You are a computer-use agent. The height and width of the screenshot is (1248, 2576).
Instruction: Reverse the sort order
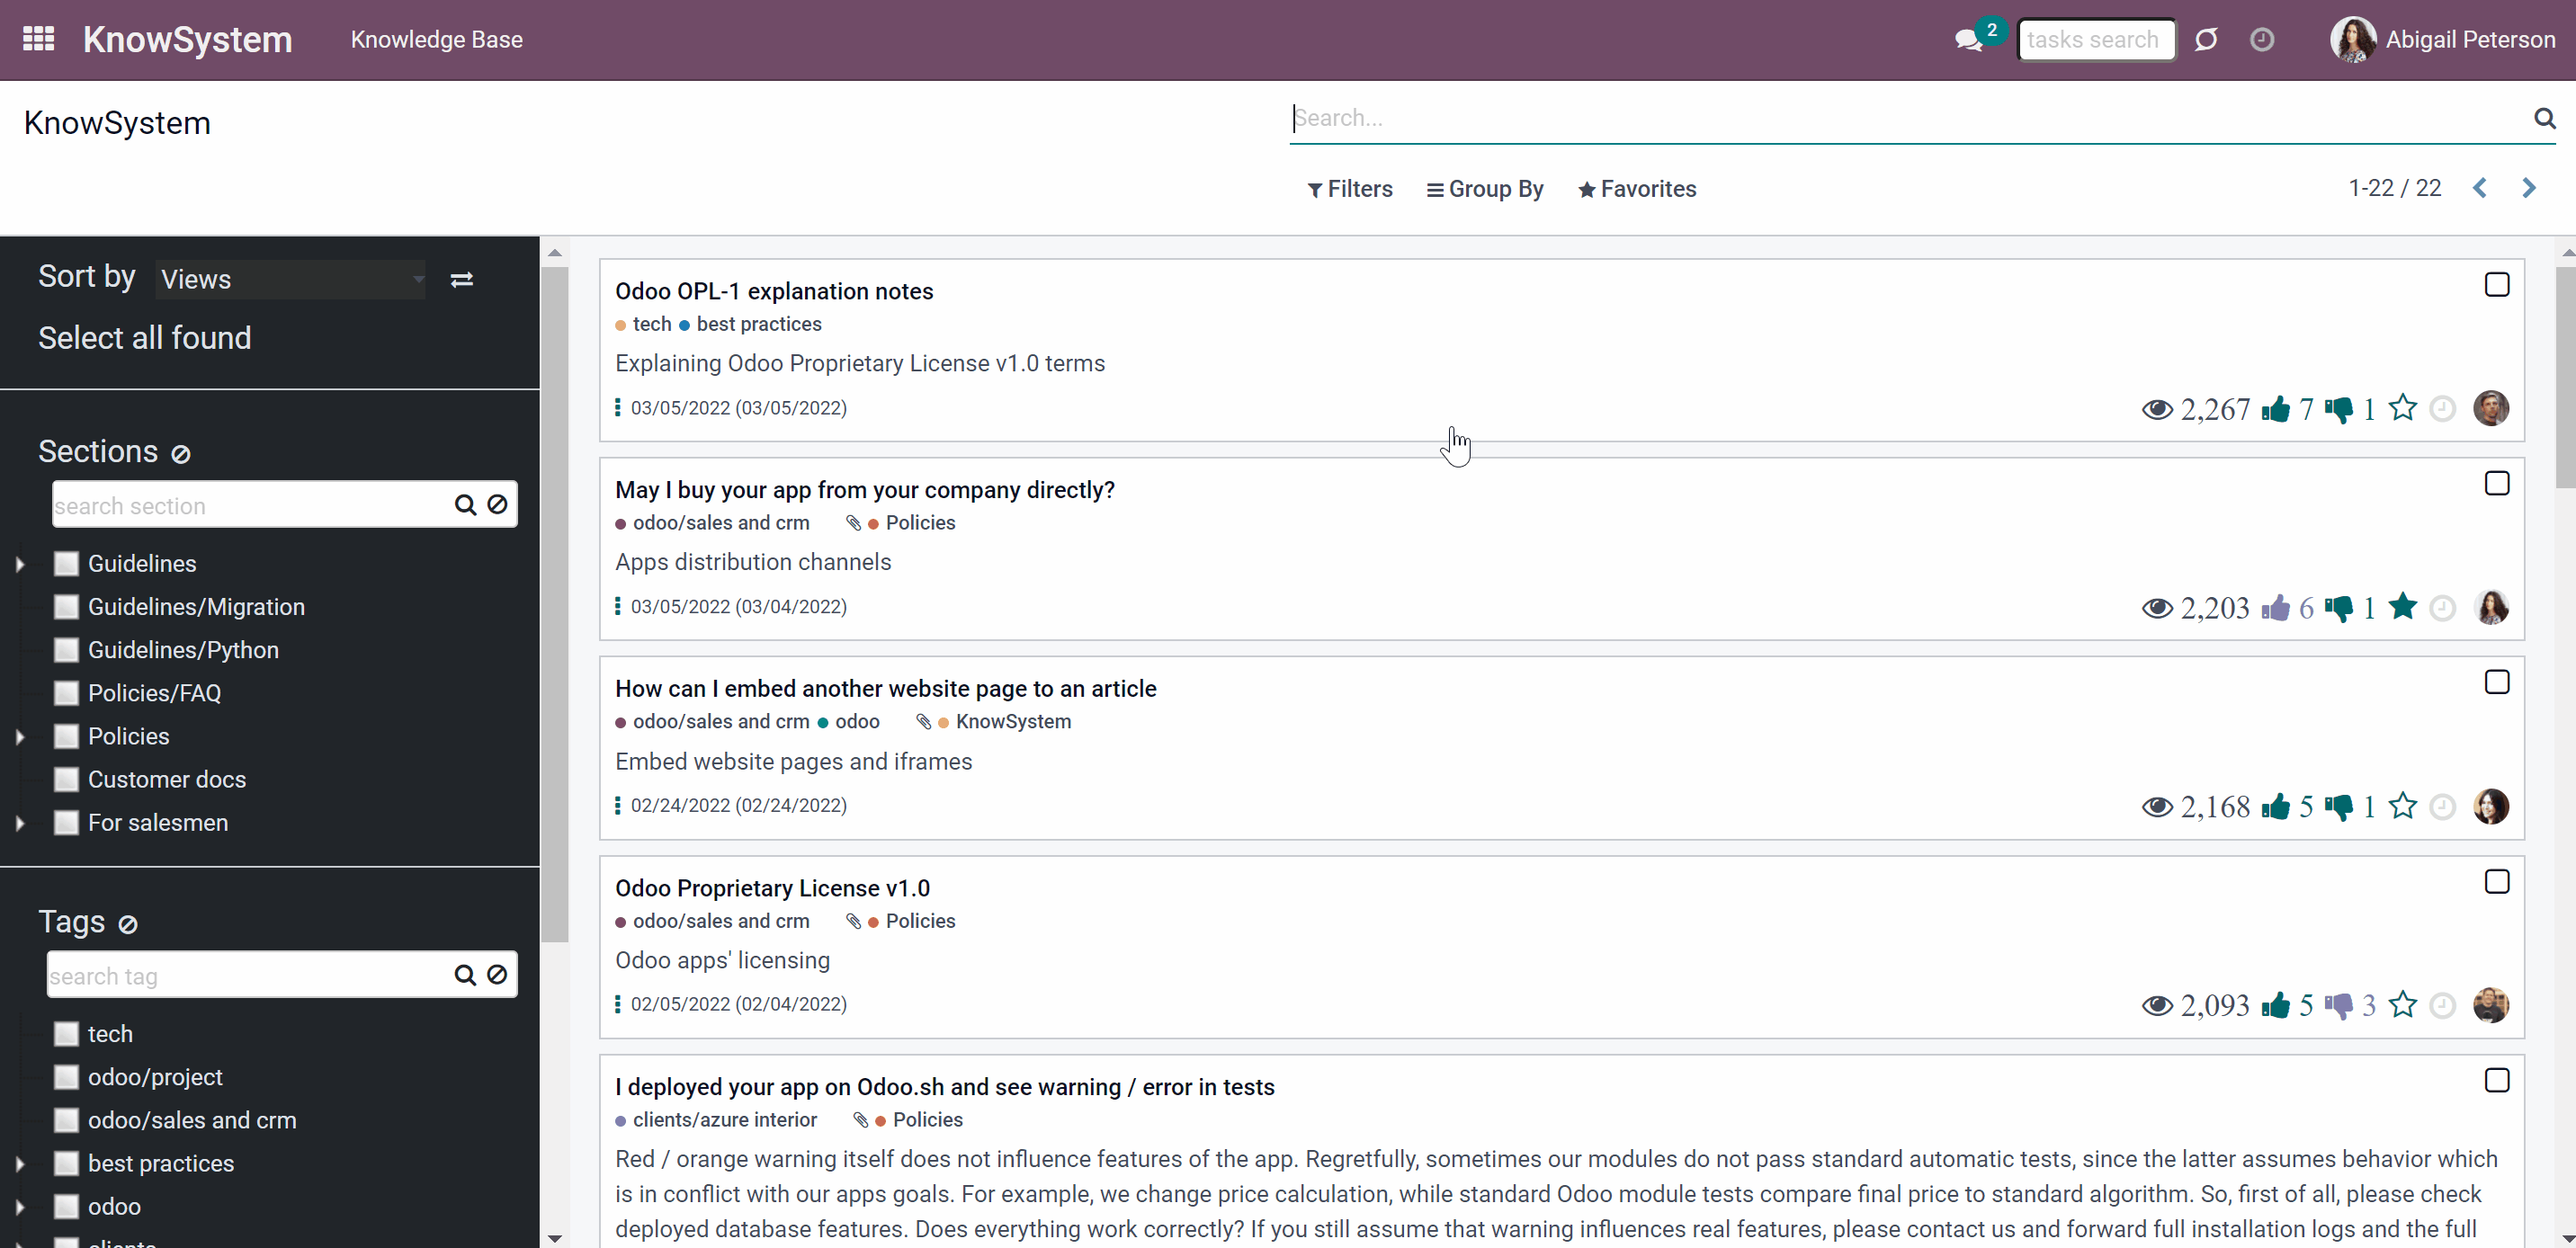pos(461,280)
